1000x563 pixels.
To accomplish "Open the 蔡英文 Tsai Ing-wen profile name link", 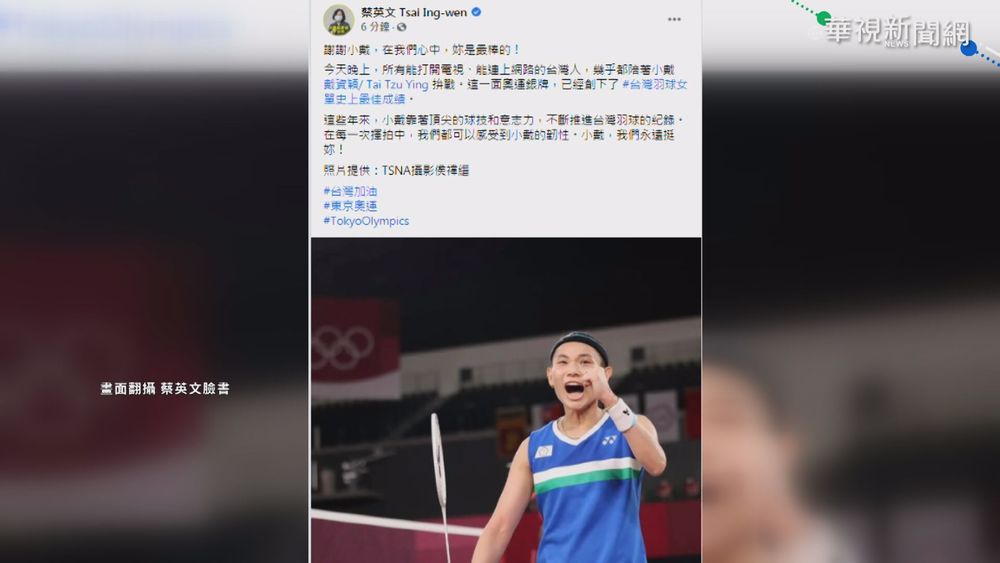I will (x=414, y=12).
